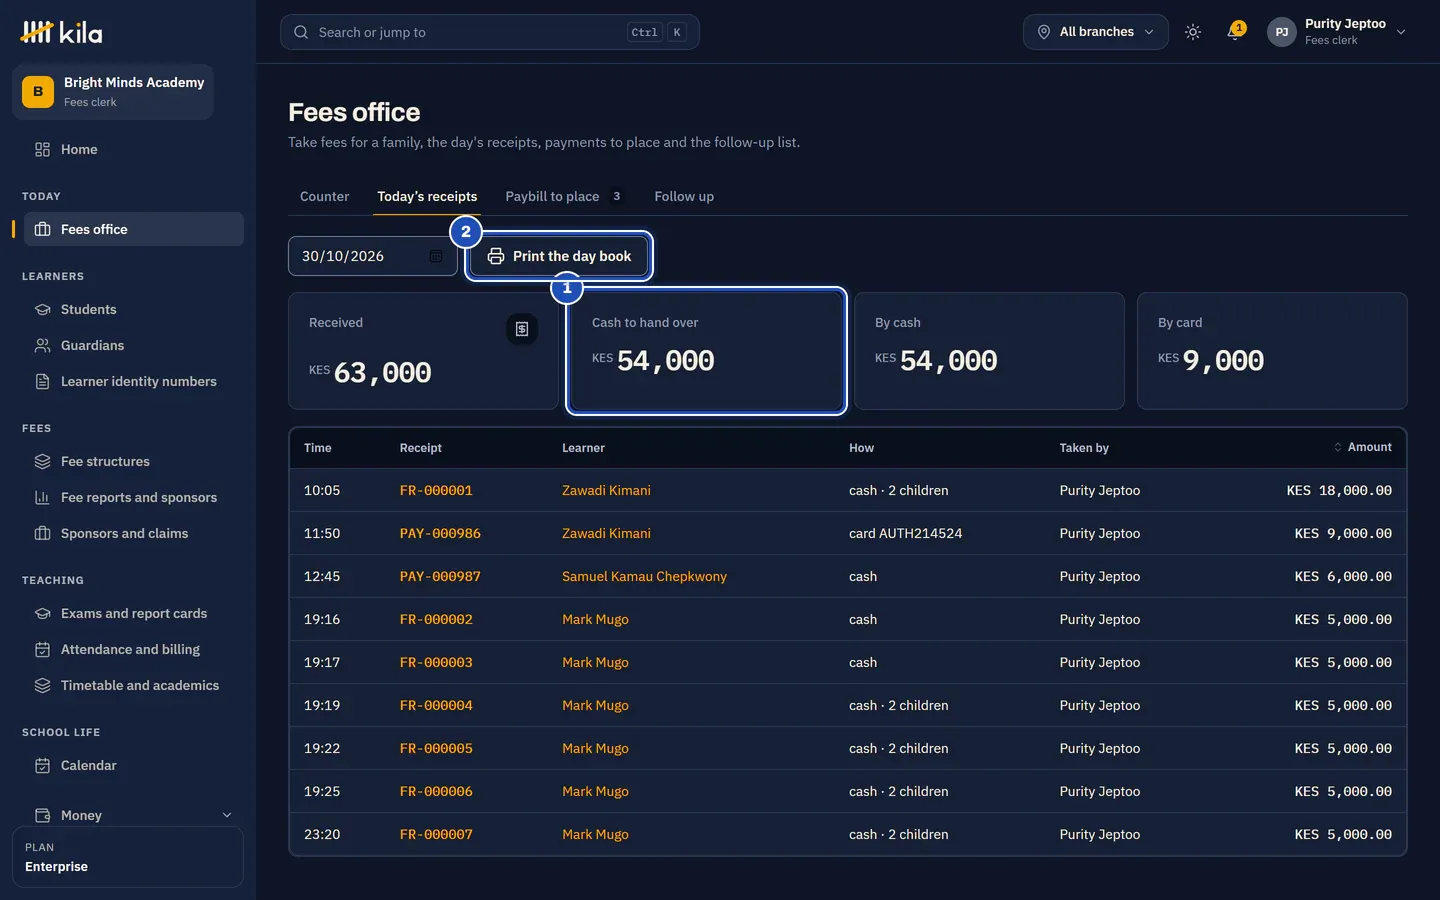Screen dimensions: 1440x900
Task: Sort the table by Amount
Action: (x=1362, y=447)
